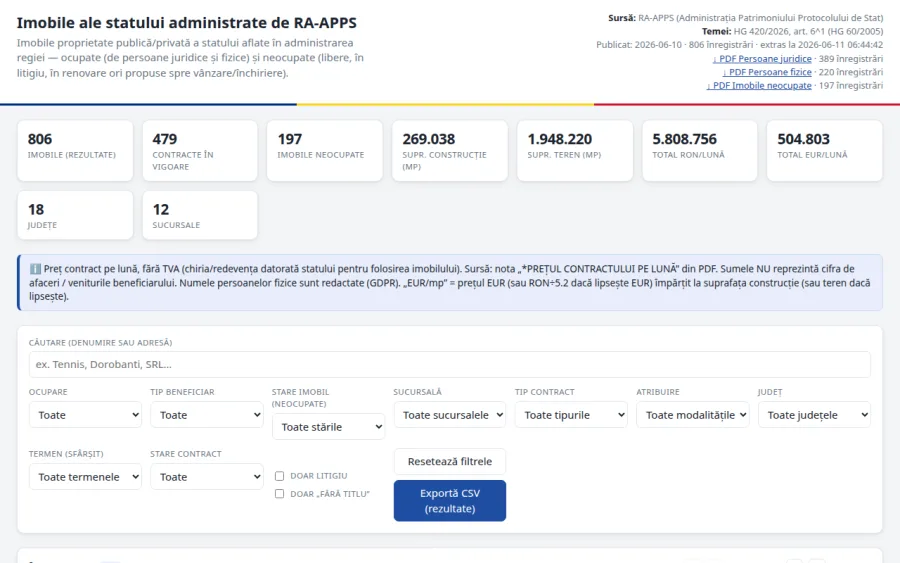Click the 5.808.756 Total RON/lună card
The height and width of the screenshot is (563, 900).
pyautogui.click(x=700, y=150)
